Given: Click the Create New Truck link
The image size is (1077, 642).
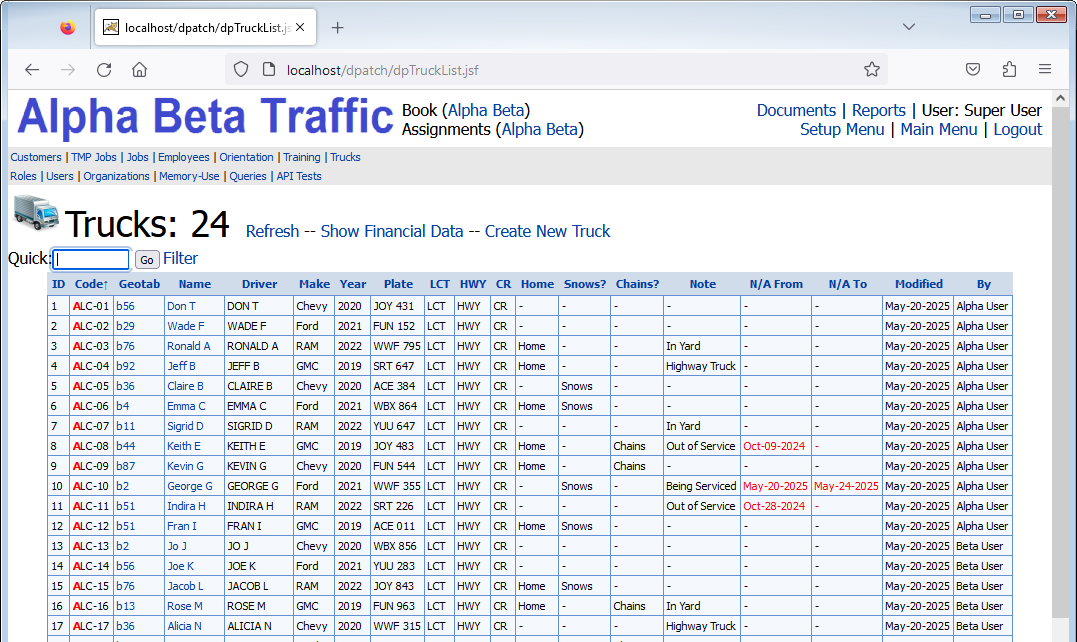Looking at the screenshot, I should coord(547,231).
